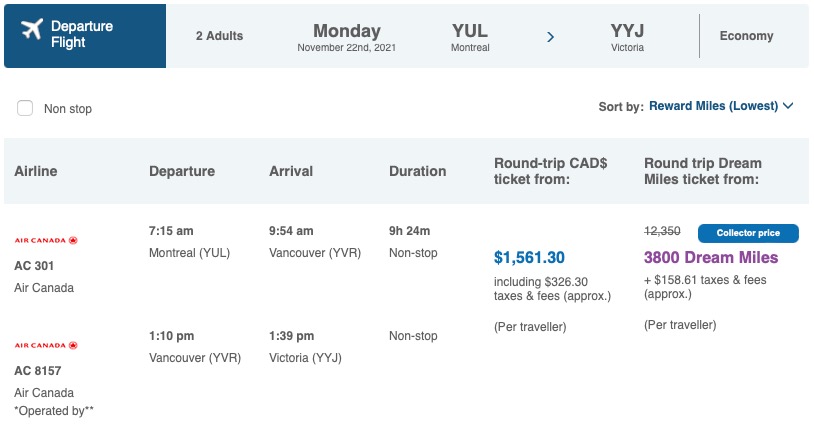Enable the Non stop checkbox
Viewport: 814px width, 424px height.
(25, 108)
